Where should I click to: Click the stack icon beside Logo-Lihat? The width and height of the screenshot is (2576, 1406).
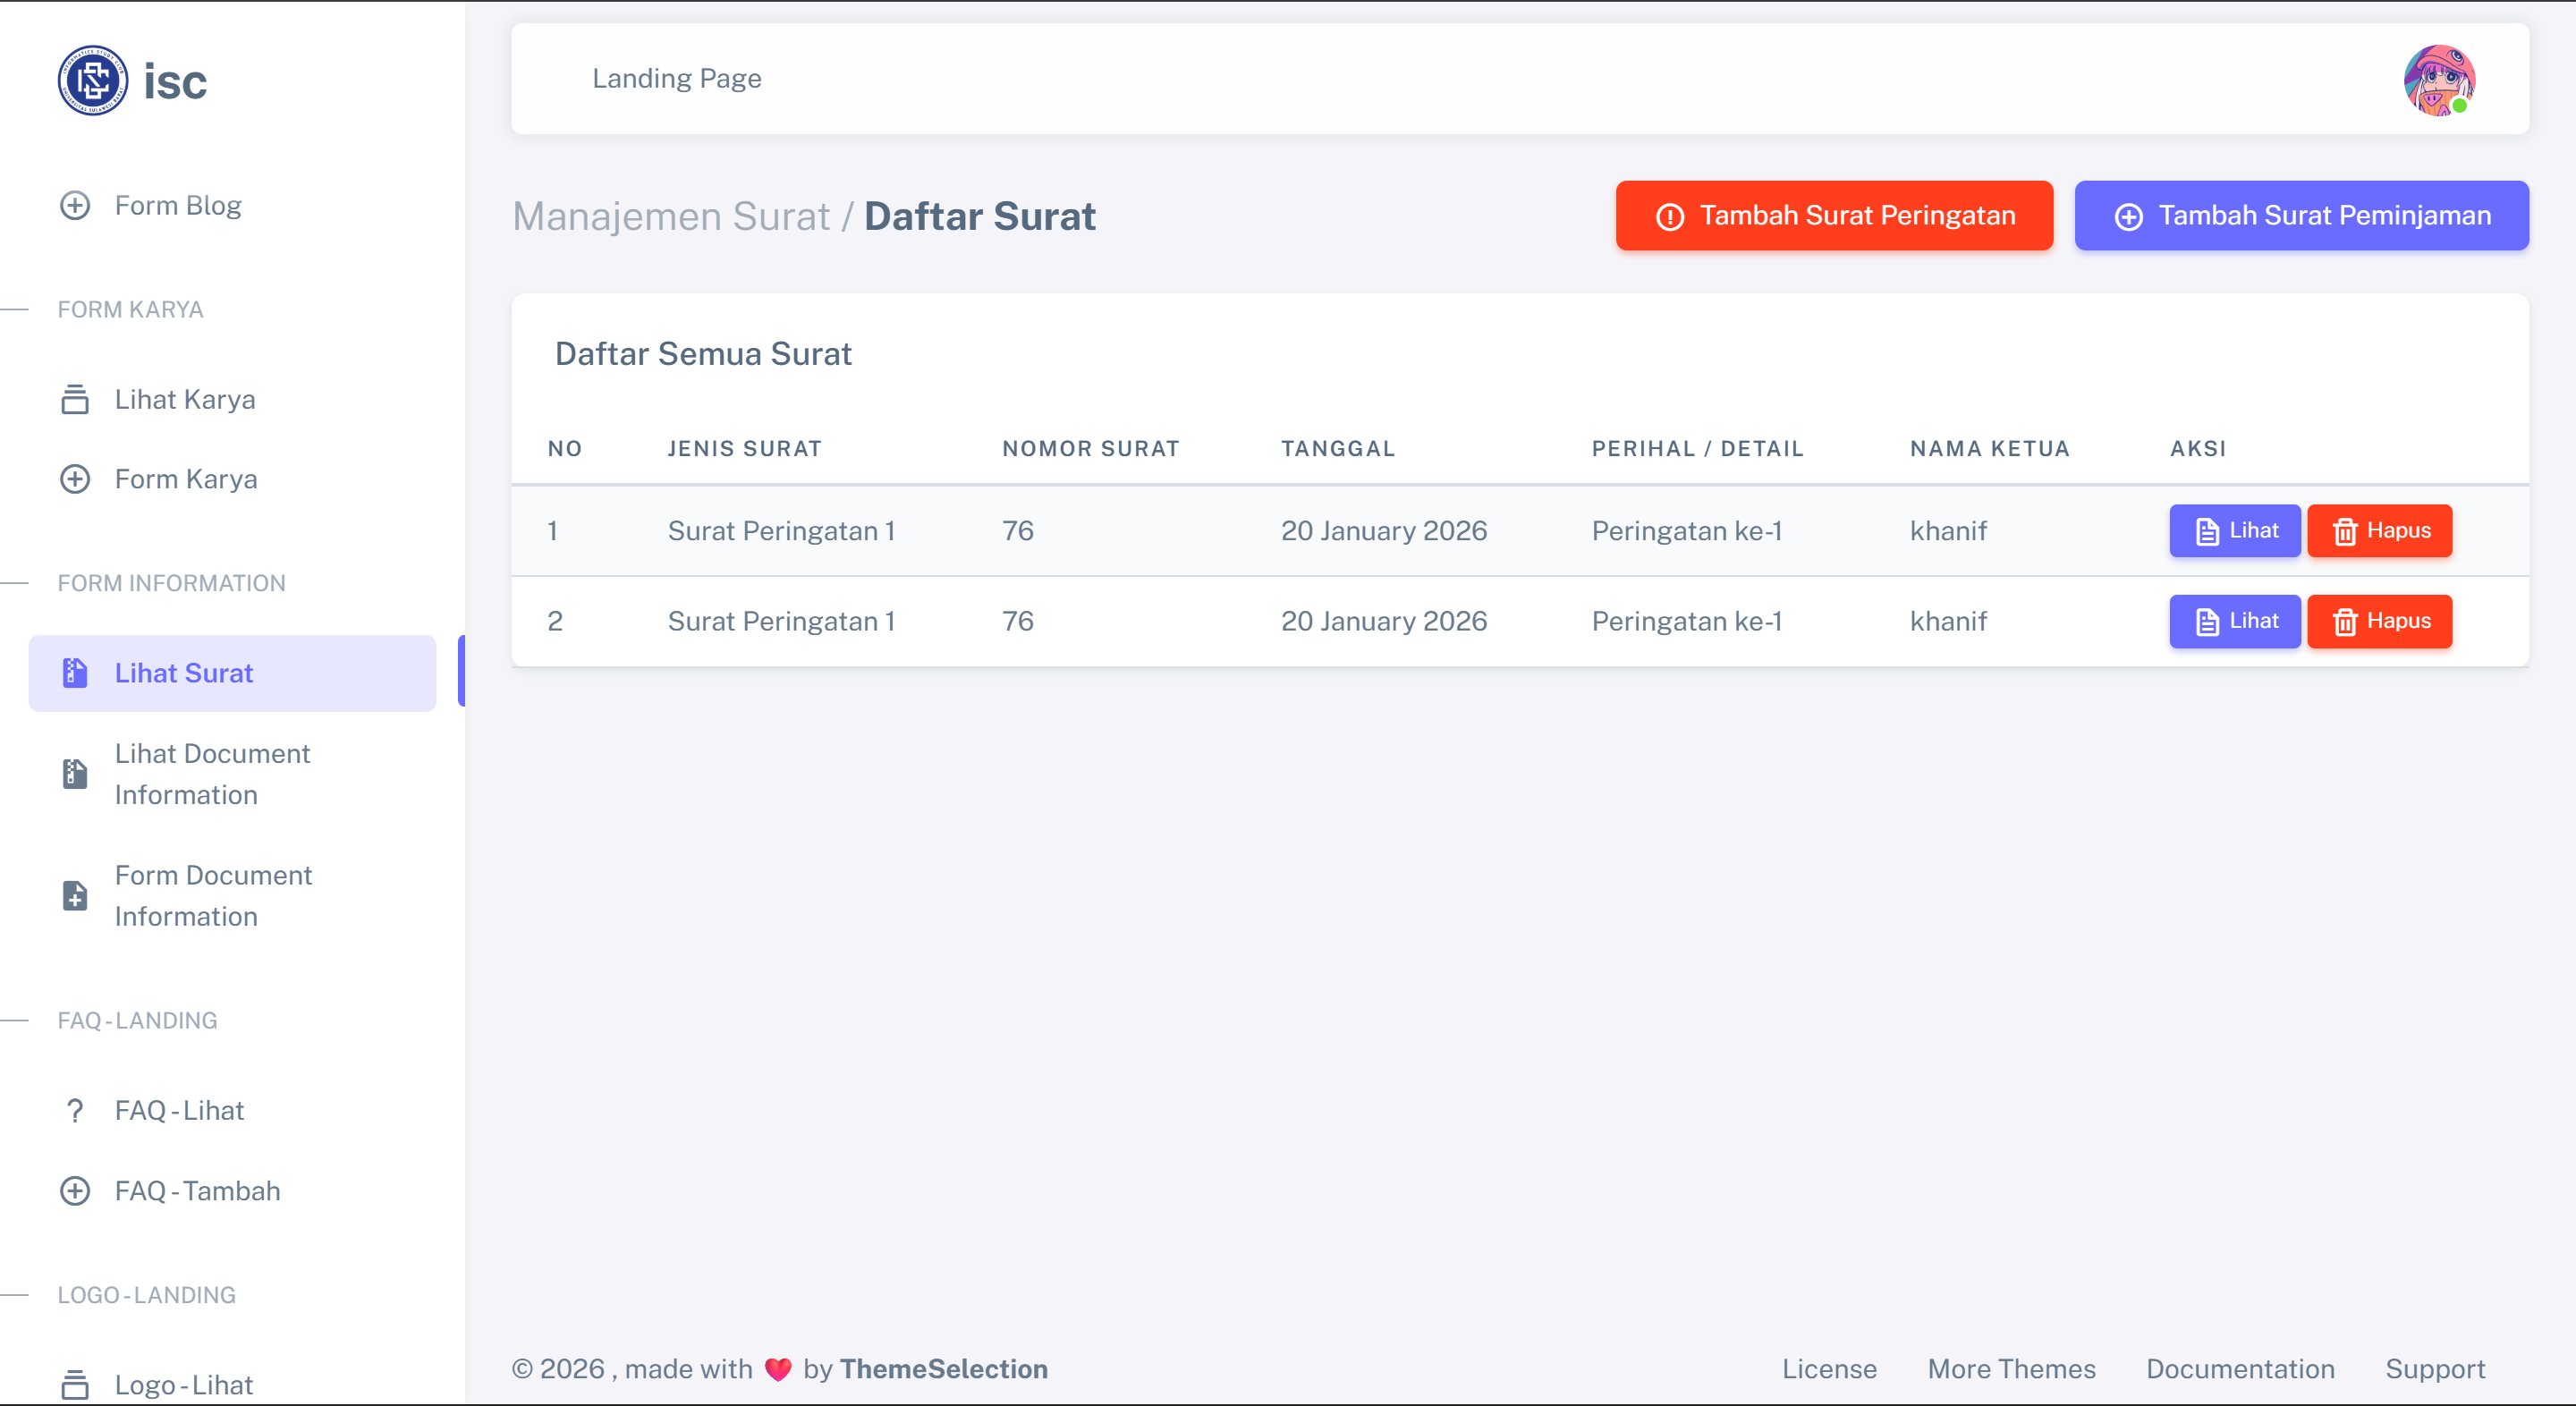pyautogui.click(x=75, y=1385)
